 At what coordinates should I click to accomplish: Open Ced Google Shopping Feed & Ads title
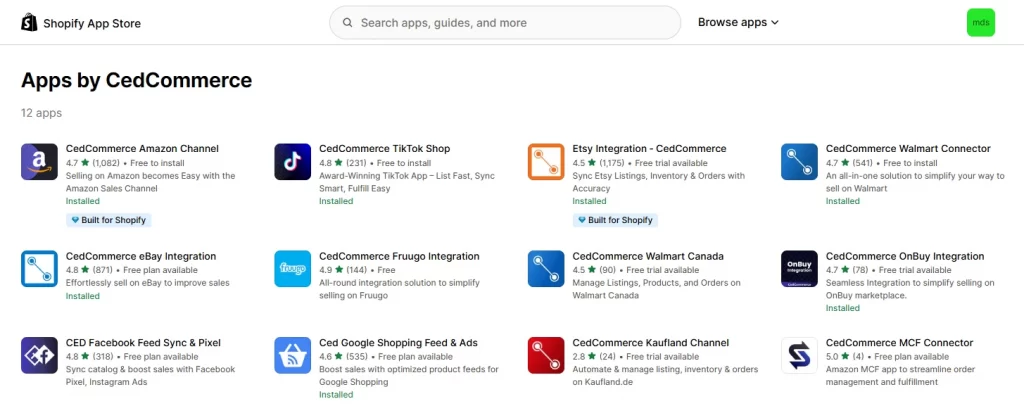(x=398, y=343)
